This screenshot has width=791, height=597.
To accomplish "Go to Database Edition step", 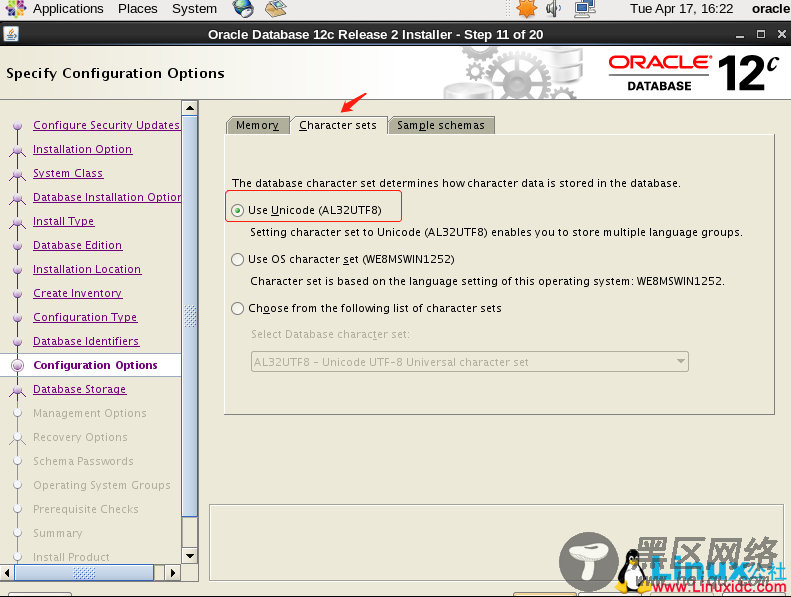I will click(x=78, y=245).
